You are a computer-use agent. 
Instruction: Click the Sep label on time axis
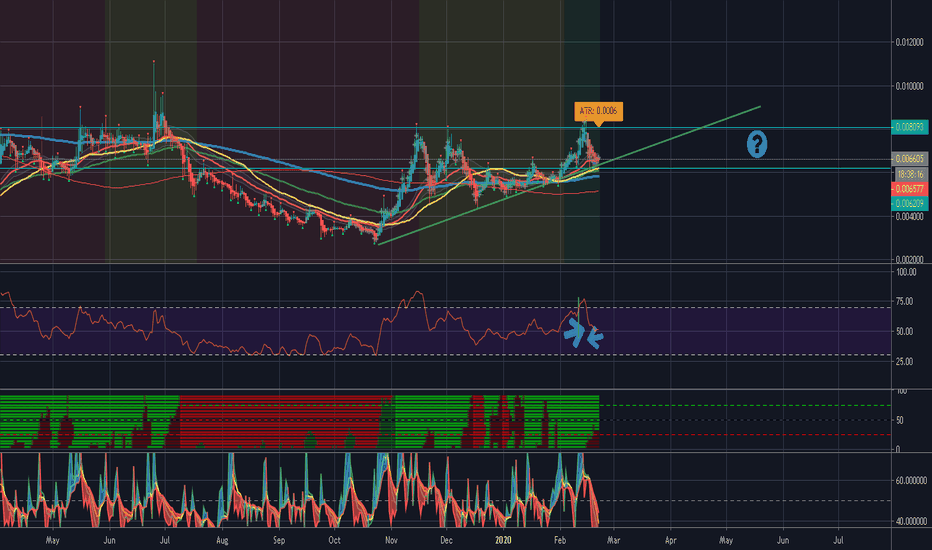click(x=279, y=540)
